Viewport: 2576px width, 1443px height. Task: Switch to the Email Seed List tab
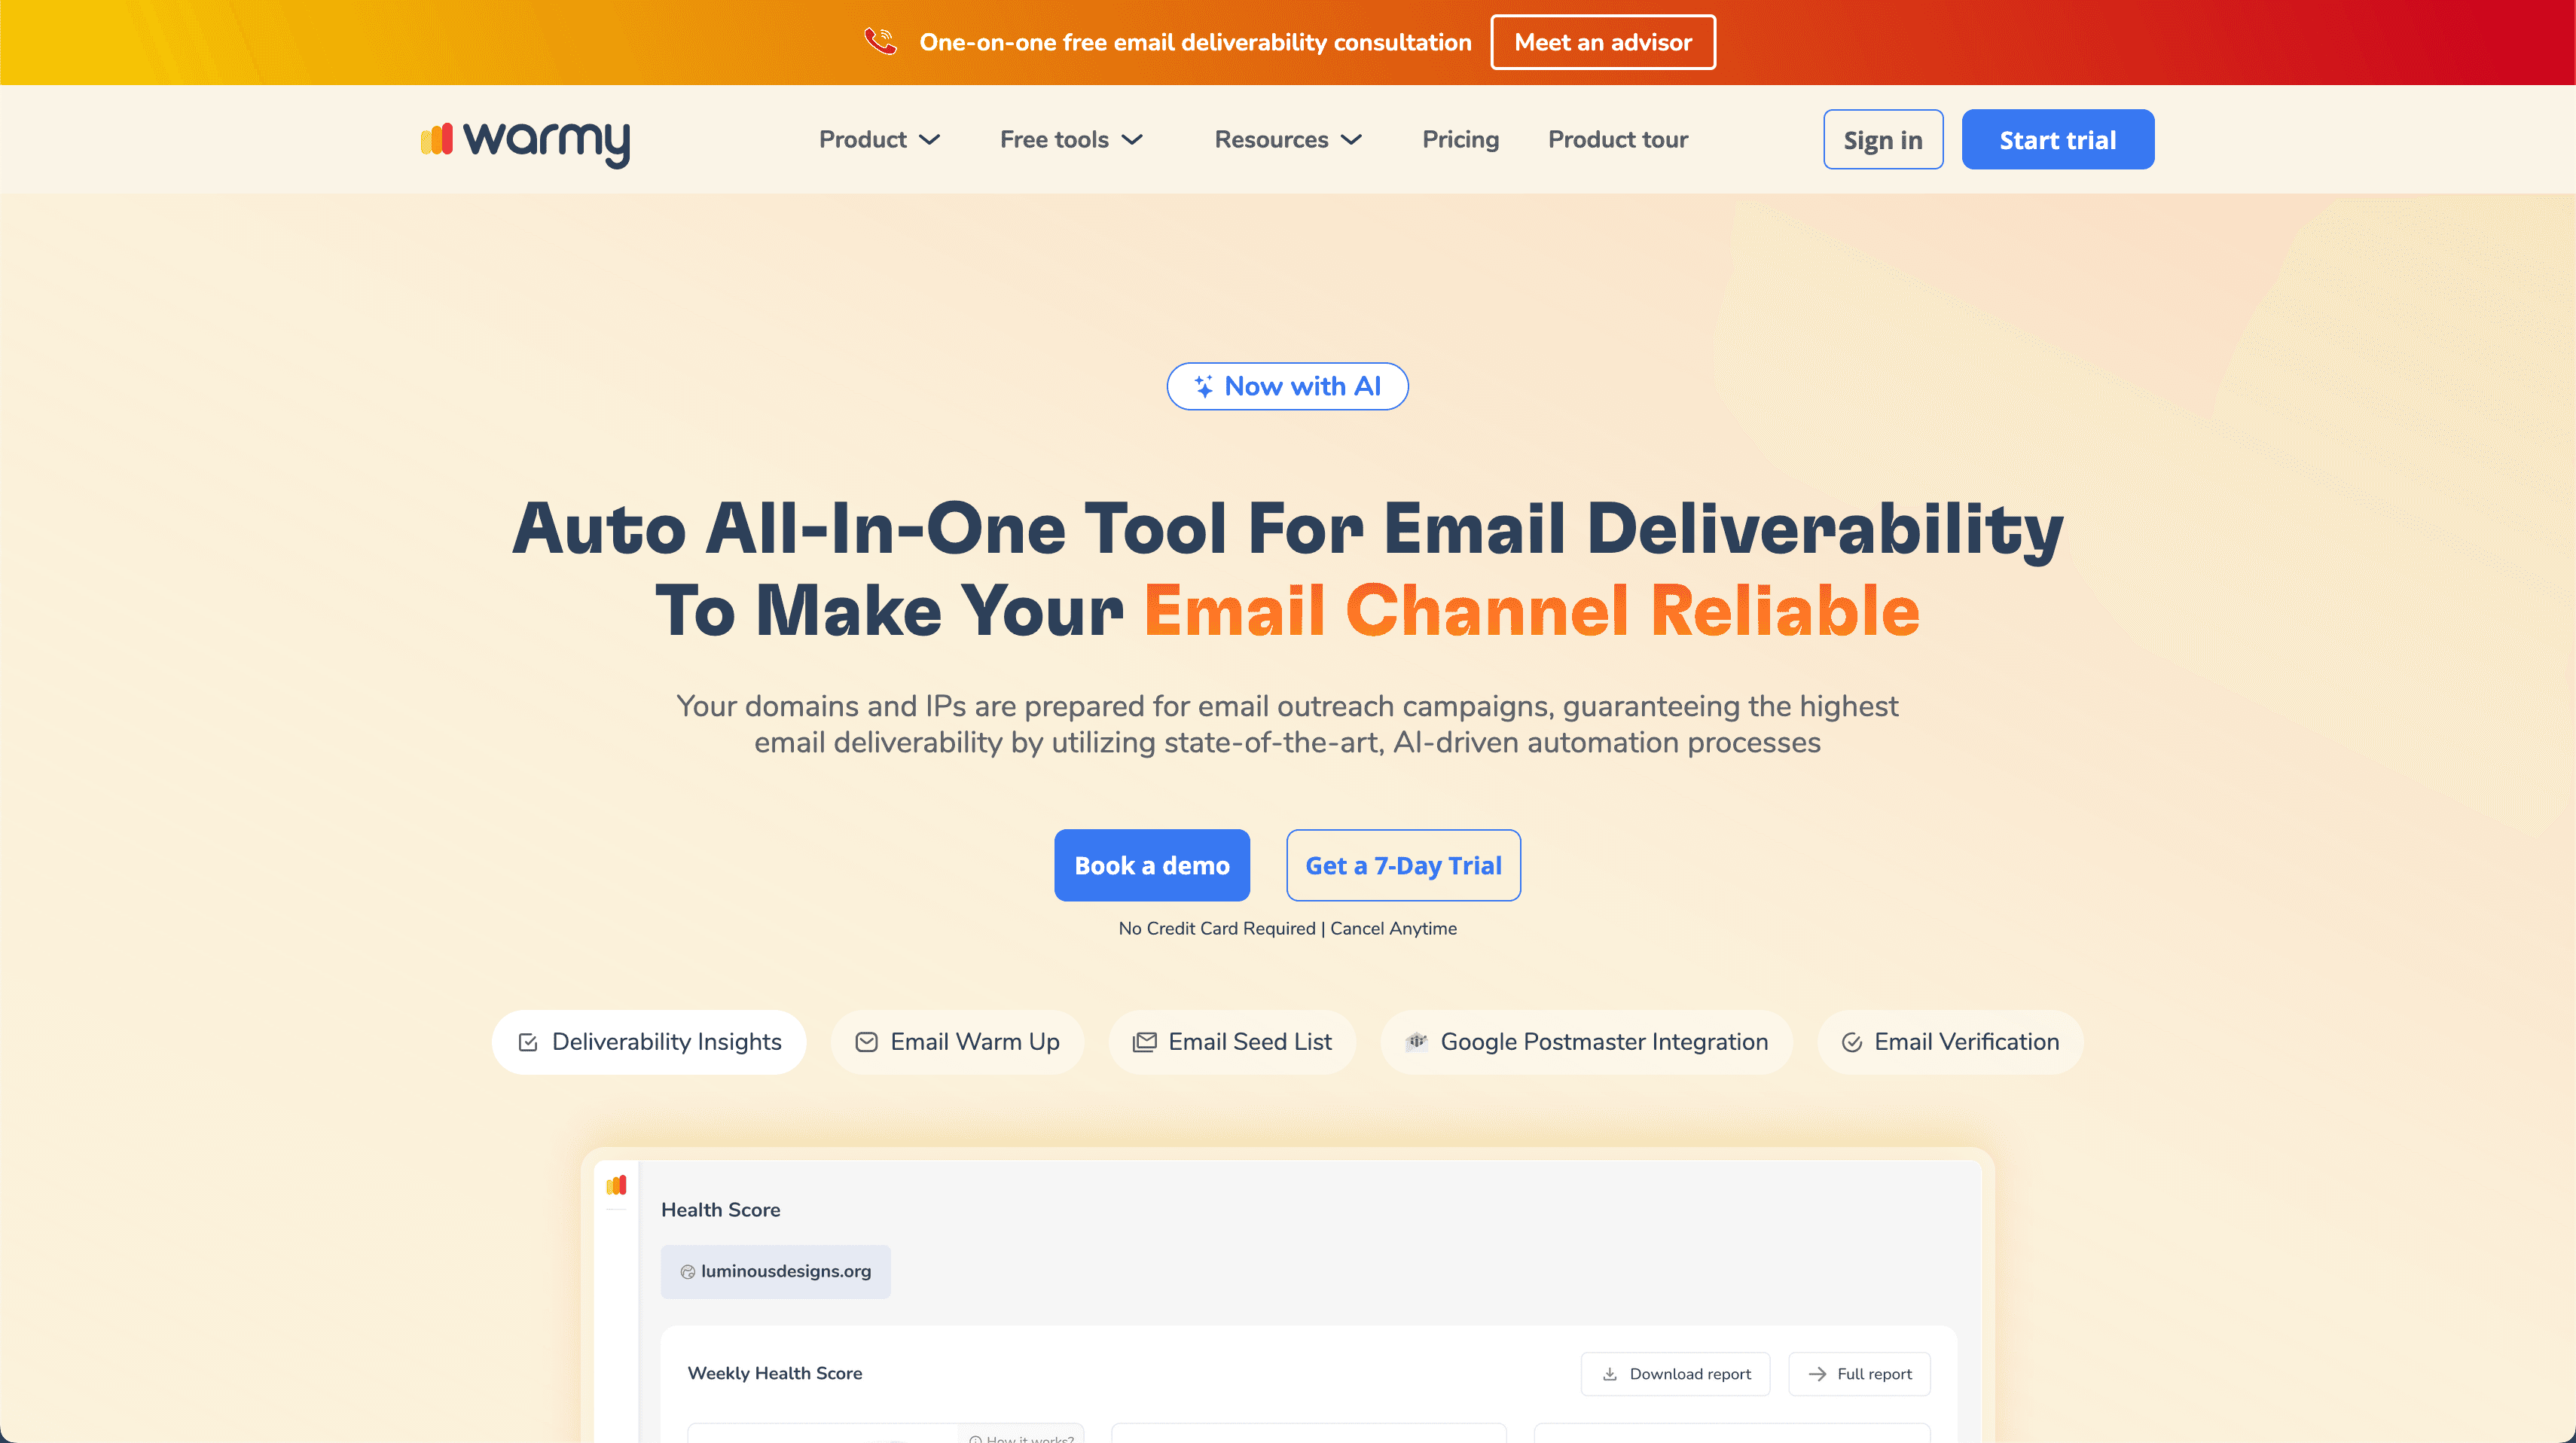pos(1232,1042)
